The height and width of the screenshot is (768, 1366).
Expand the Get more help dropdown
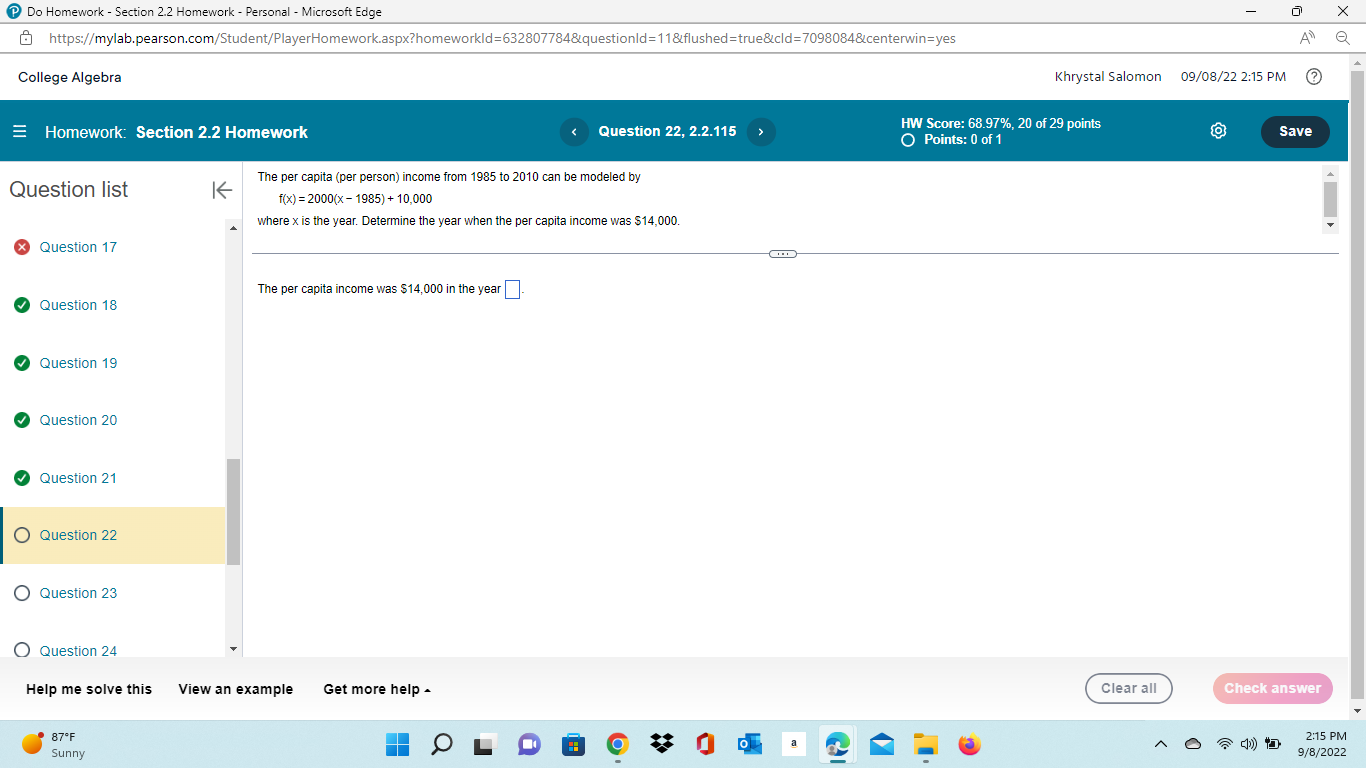pyautogui.click(x=376, y=689)
